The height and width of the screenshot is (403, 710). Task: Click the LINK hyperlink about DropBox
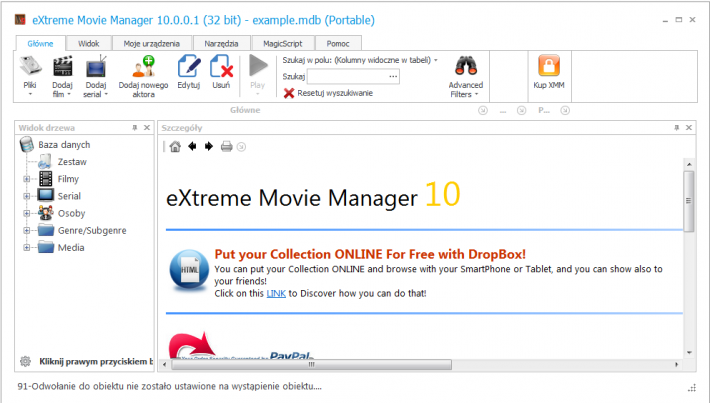tap(276, 293)
